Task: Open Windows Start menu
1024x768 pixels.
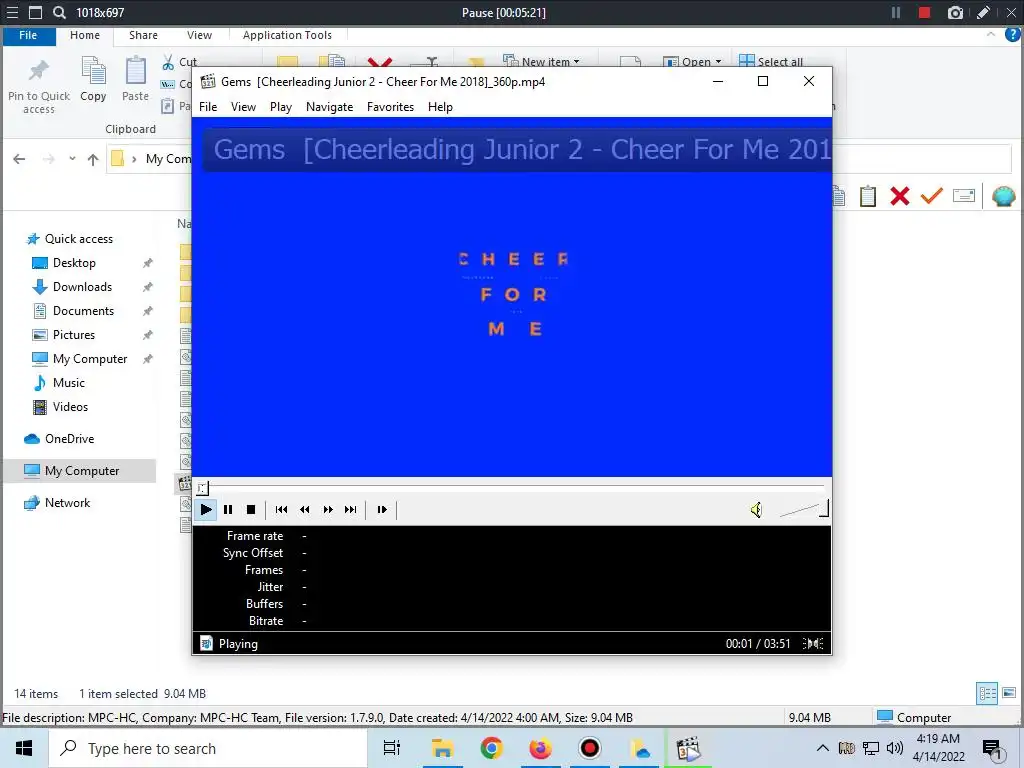Action: pos(24,748)
